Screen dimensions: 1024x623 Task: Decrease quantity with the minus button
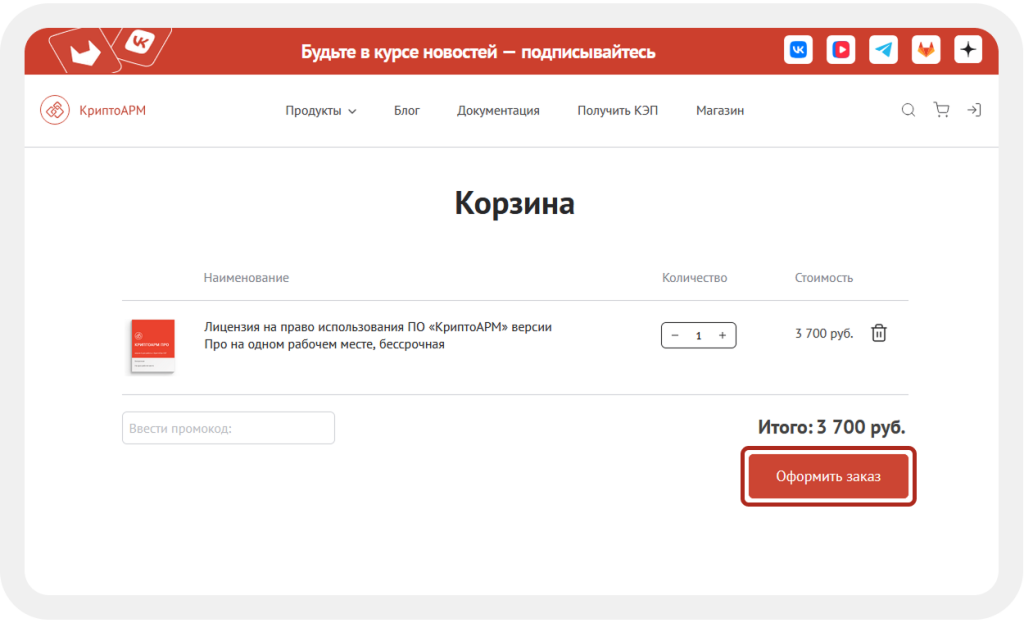coord(673,335)
